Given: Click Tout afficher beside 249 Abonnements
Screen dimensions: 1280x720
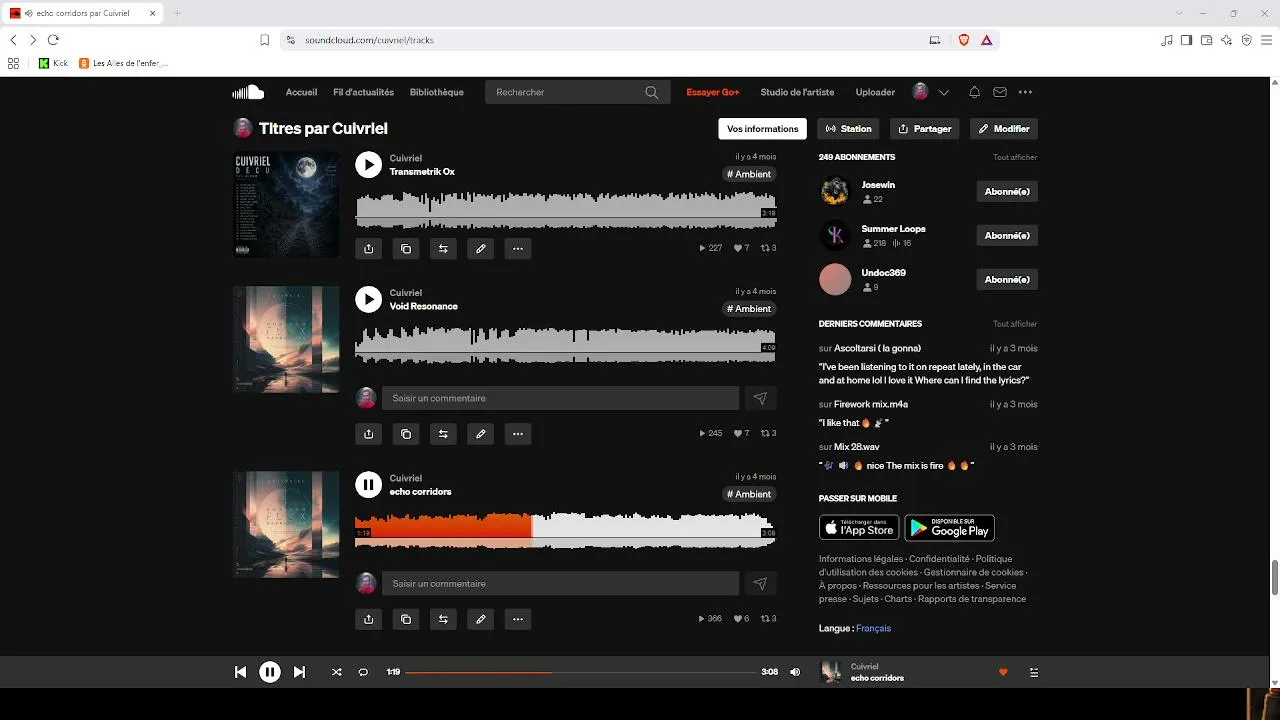Looking at the screenshot, I should pos(1015,157).
